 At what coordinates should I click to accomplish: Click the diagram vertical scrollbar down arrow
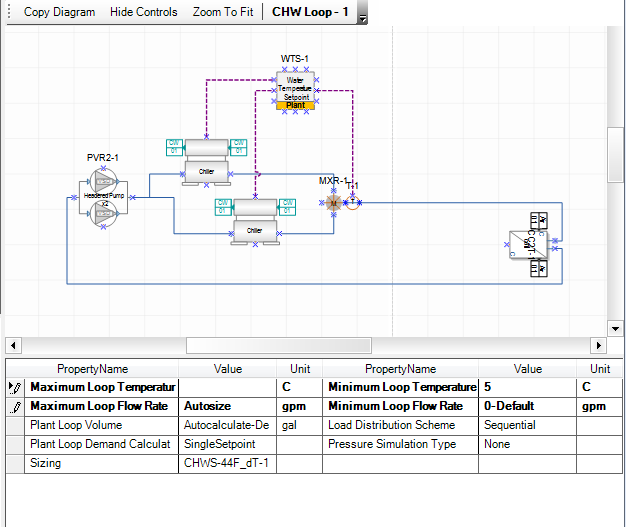(x=615, y=328)
